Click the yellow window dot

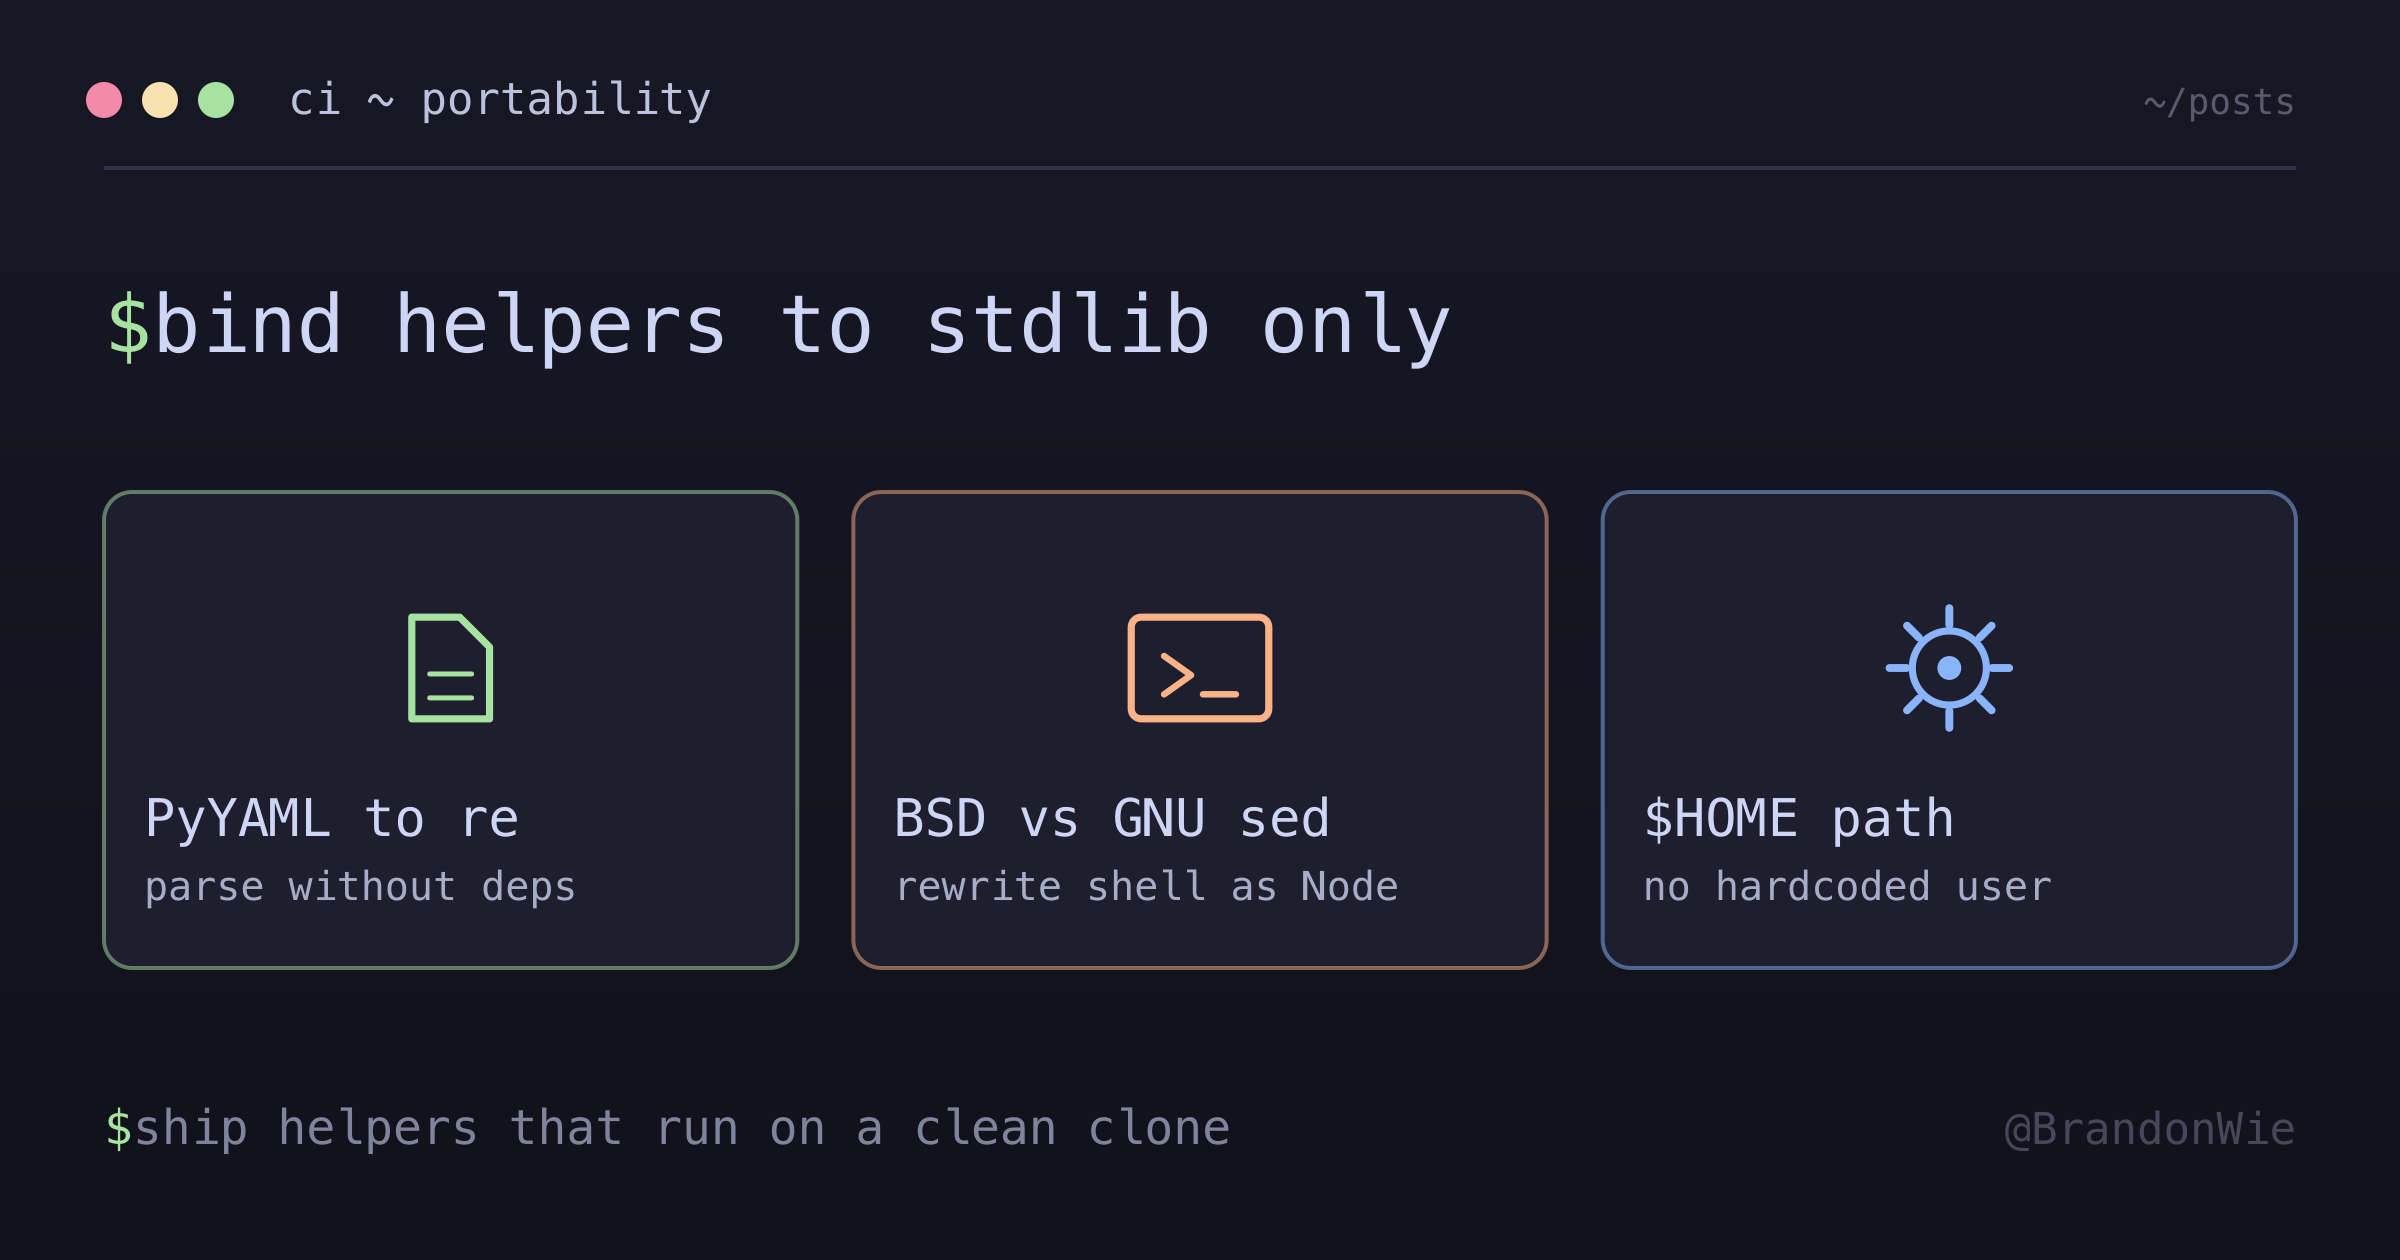160,100
